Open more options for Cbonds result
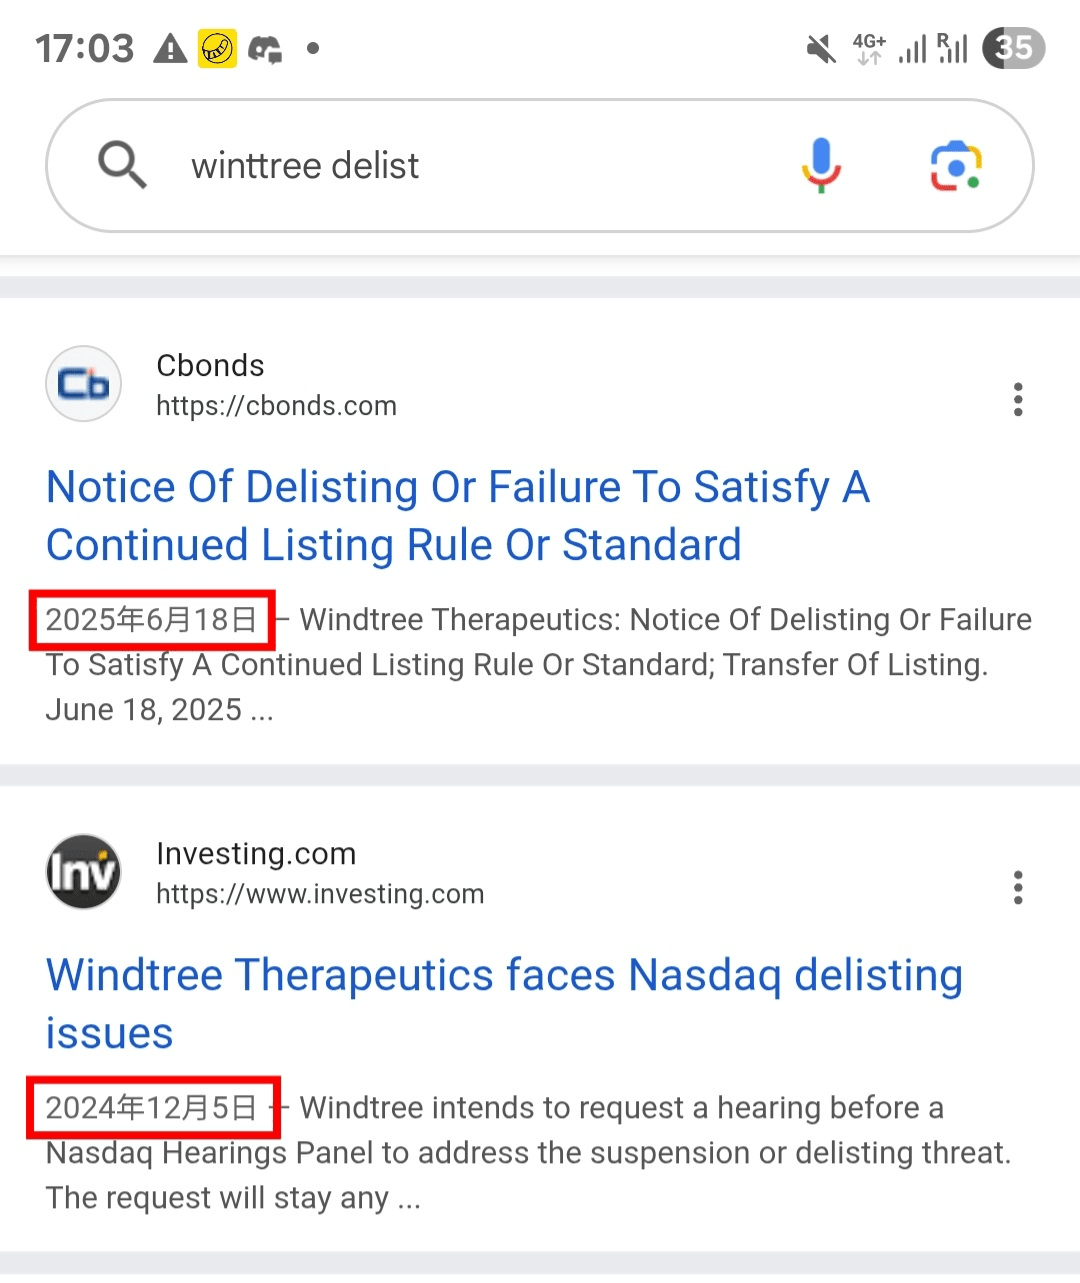This screenshot has height=1283, width=1080. [x=1018, y=399]
